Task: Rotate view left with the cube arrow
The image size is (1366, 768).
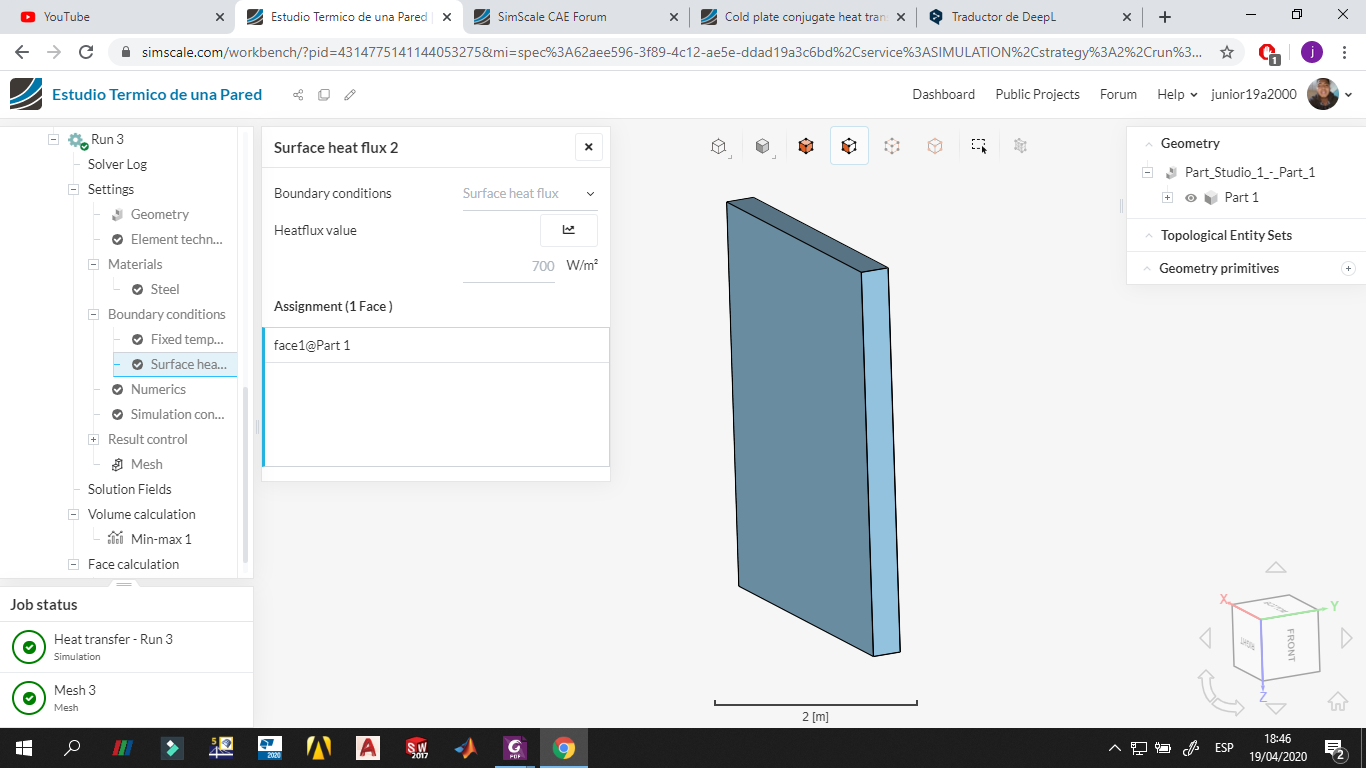Action: coord(1205,638)
